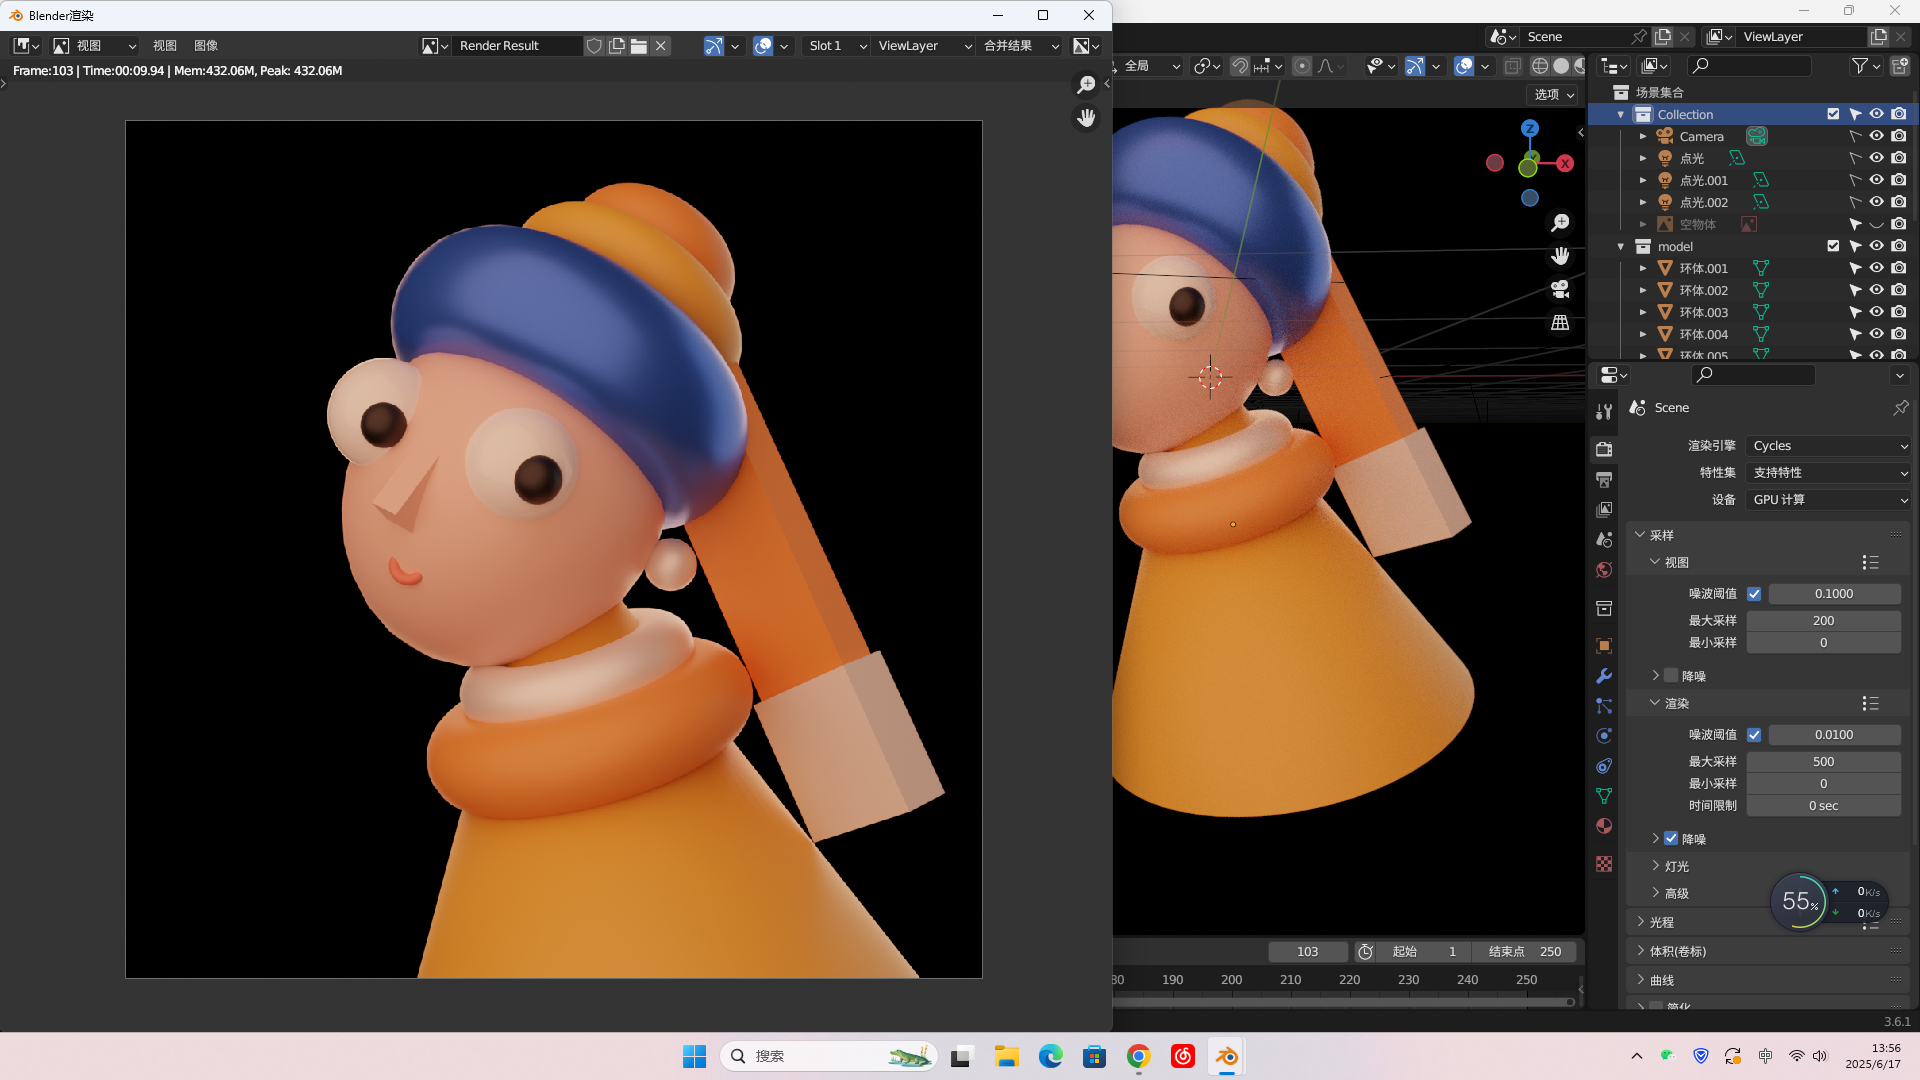Open the Texture checkerboard tab icon
The height and width of the screenshot is (1080, 1920).
[x=1604, y=864]
